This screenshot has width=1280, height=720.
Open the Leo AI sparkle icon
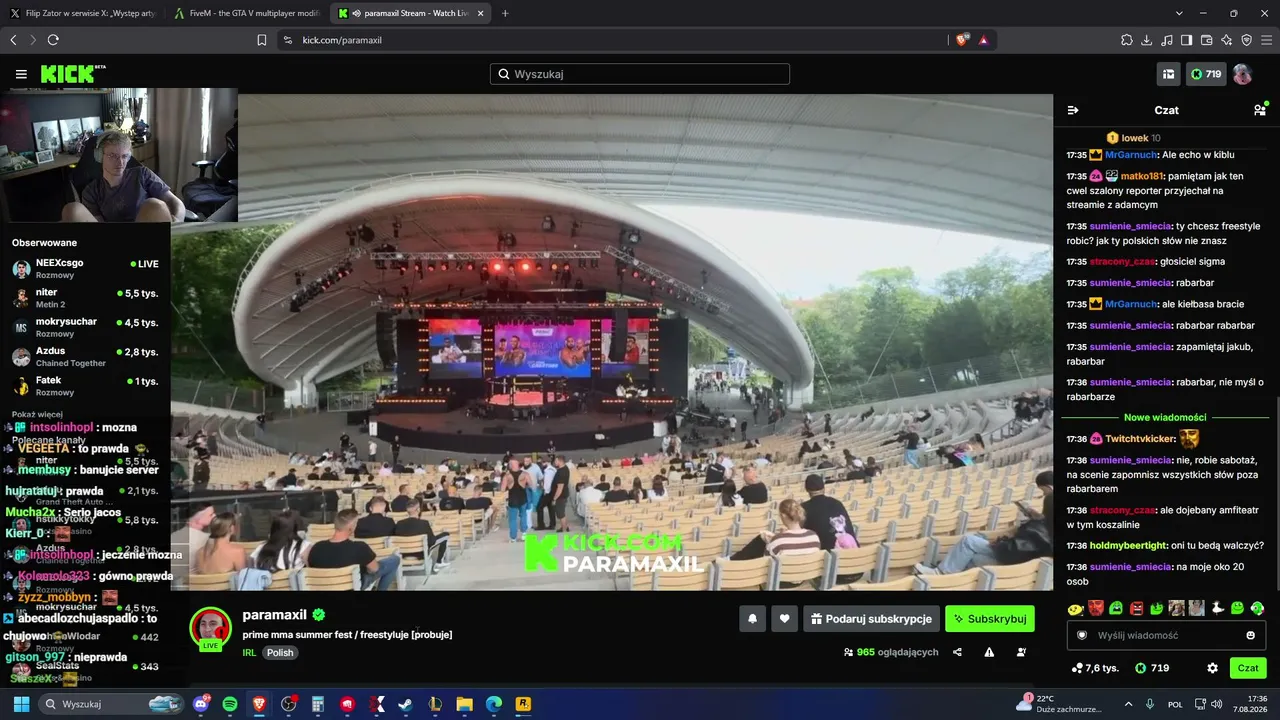pos(1226,40)
